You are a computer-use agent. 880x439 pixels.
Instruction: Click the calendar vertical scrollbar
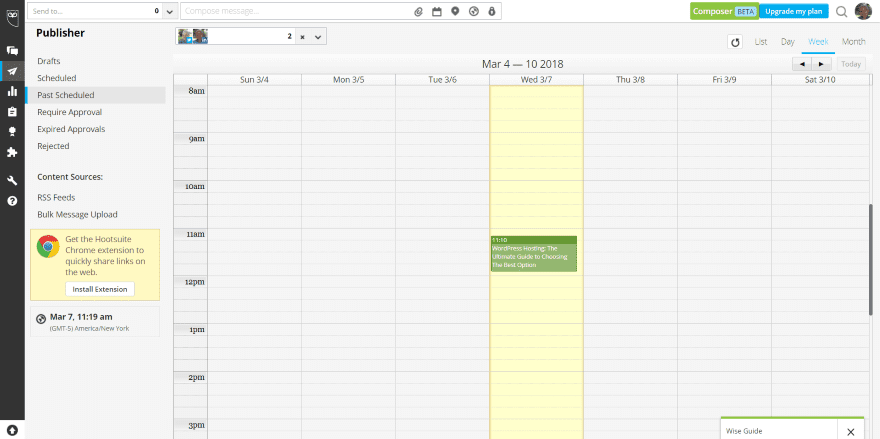870,259
